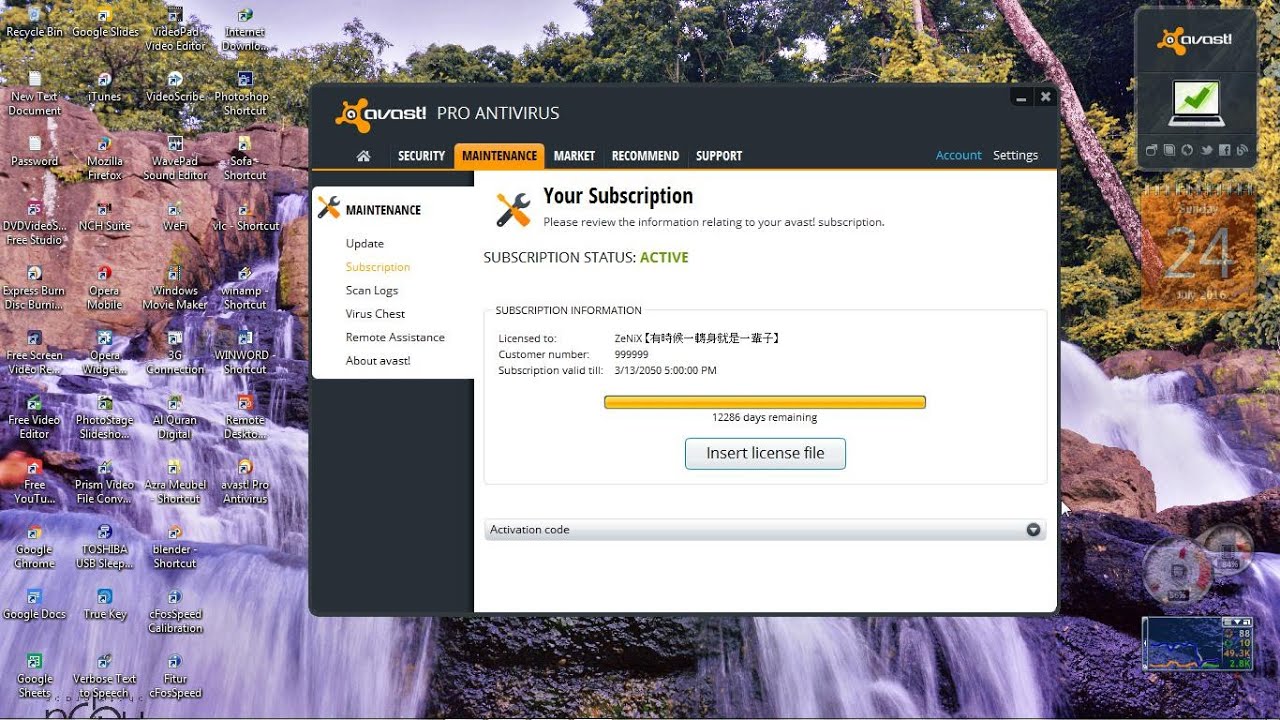1280x720 pixels.
Task: Click the 12286 days remaining text
Action: coord(765,417)
